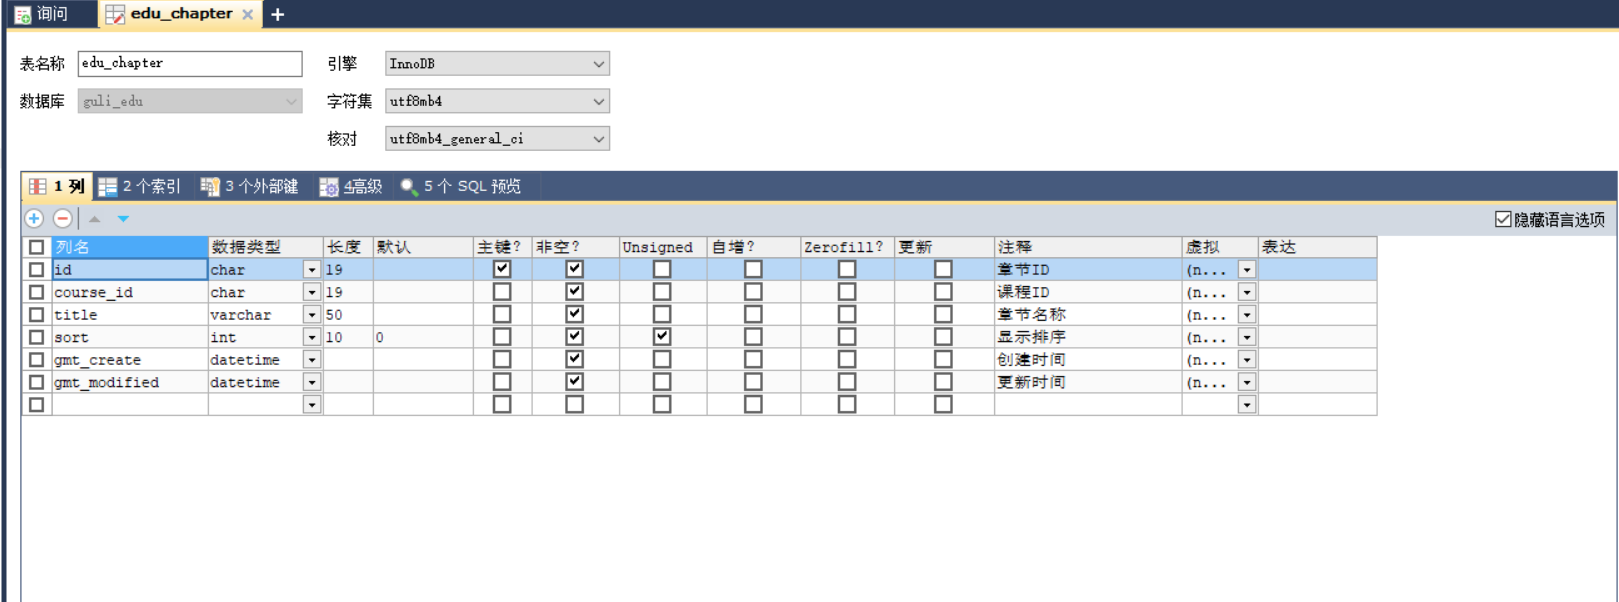Toggle Zerofill checkbox for sort row
The height and width of the screenshot is (602, 1619).
(847, 337)
